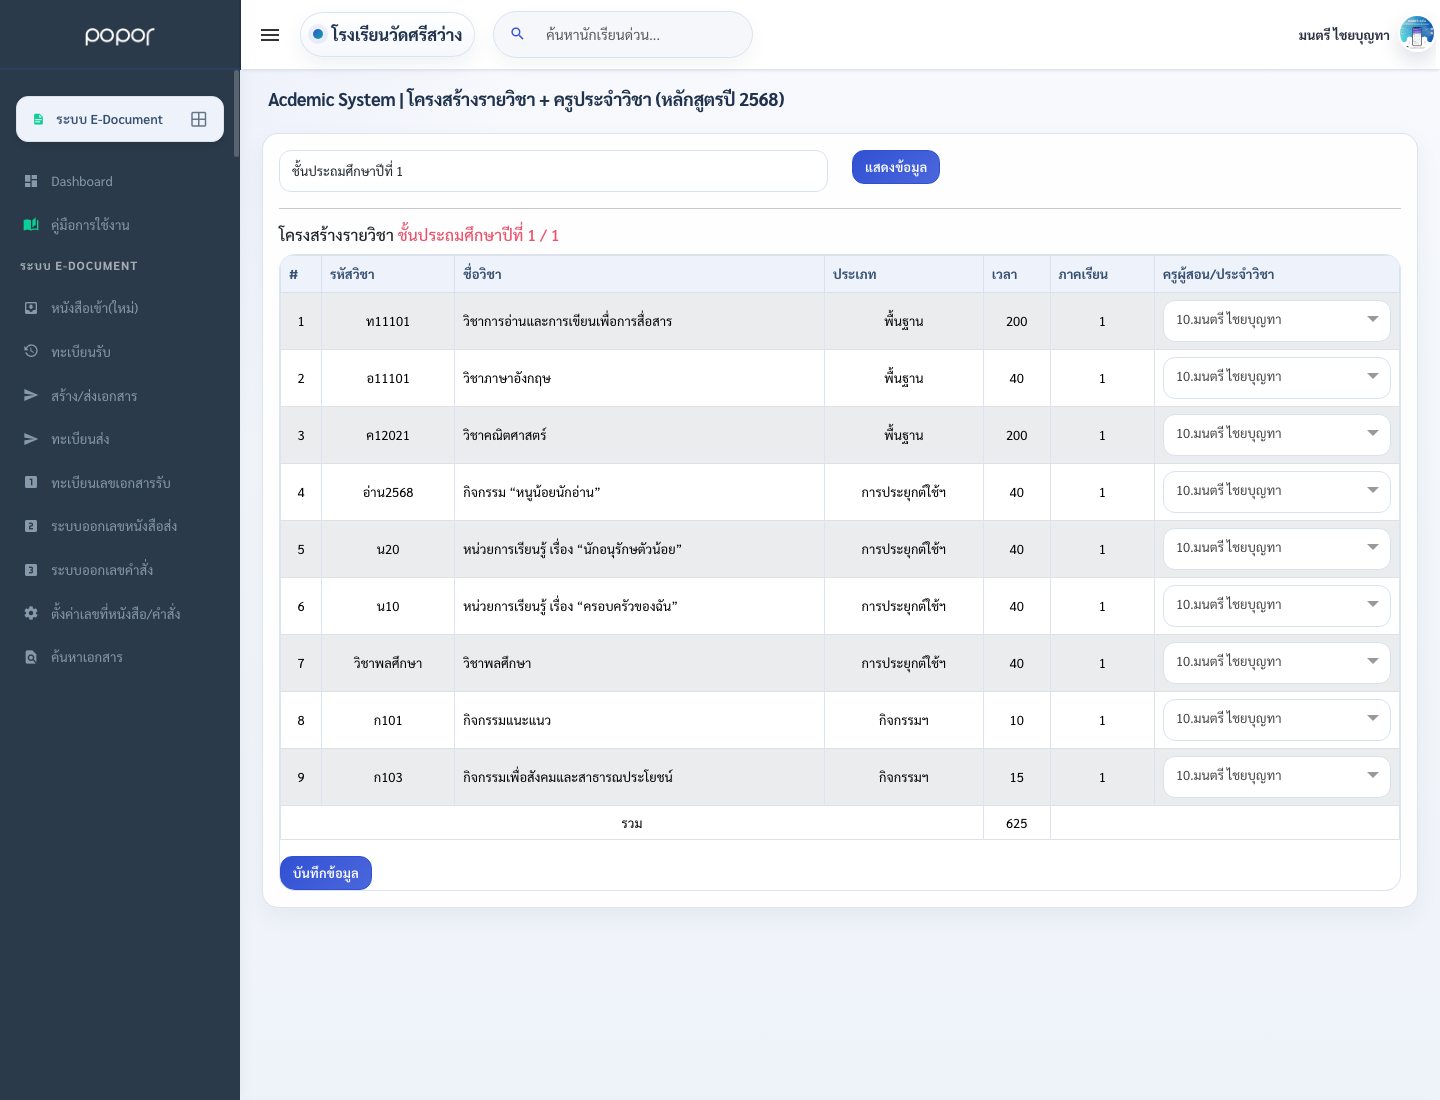The height and width of the screenshot is (1100, 1440).
Task: Open teacher dropdown for ก101 row
Action: [1276, 720]
